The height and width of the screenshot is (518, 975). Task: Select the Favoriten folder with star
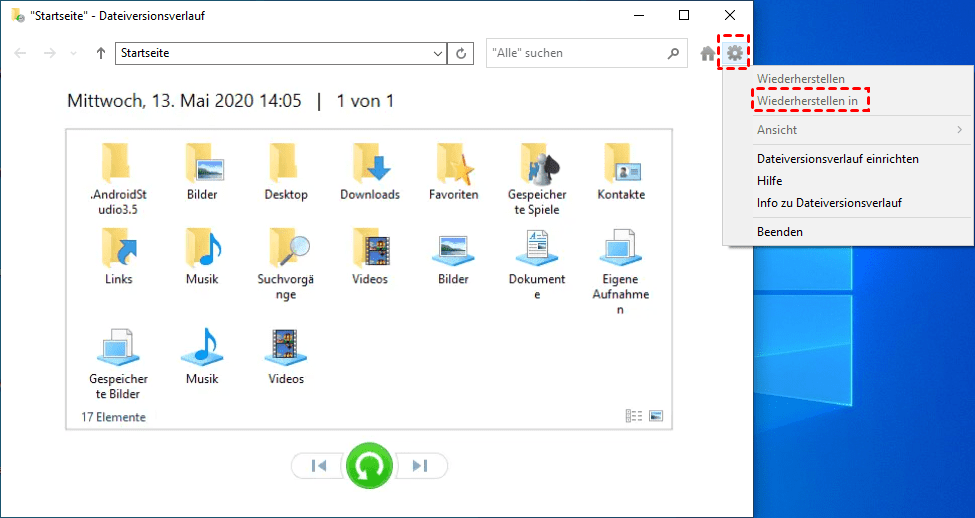click(x=455, y=163)
